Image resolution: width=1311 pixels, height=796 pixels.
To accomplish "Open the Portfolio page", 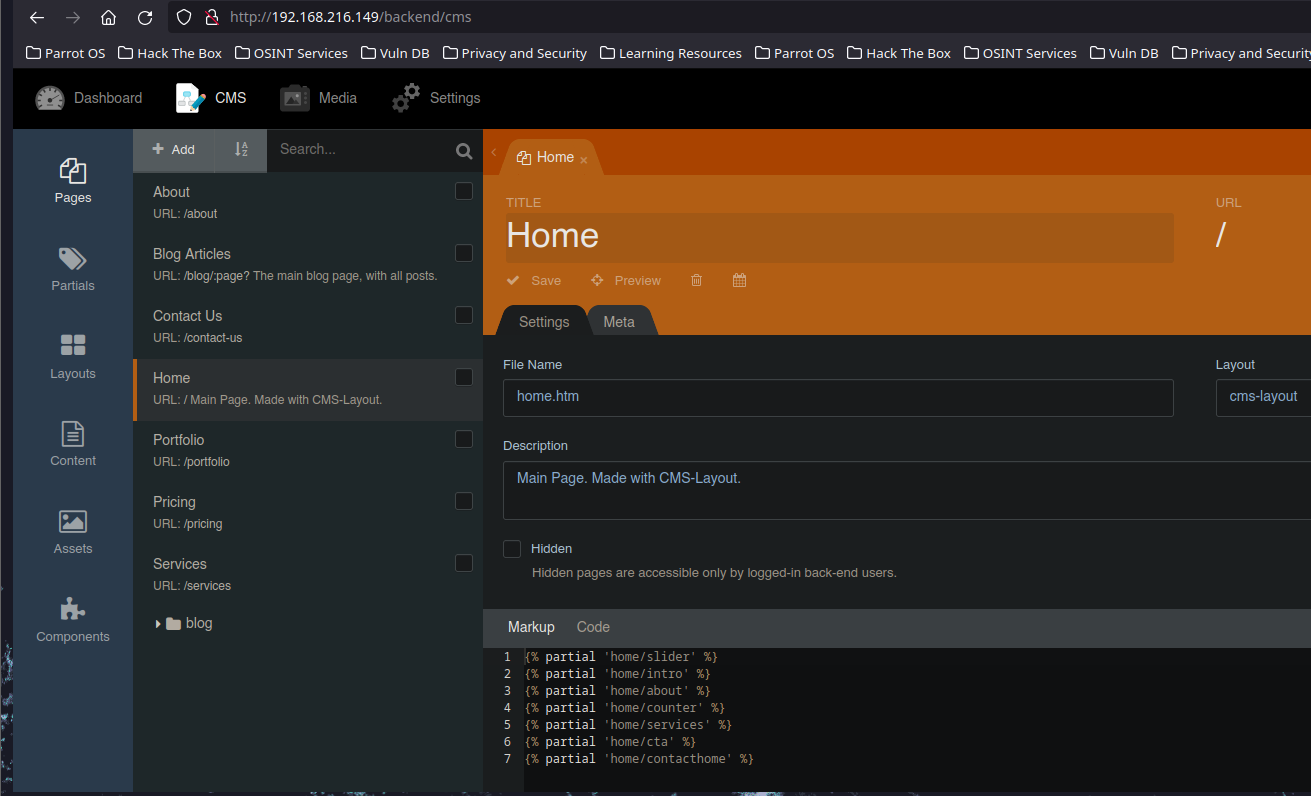I will (308, 451).
